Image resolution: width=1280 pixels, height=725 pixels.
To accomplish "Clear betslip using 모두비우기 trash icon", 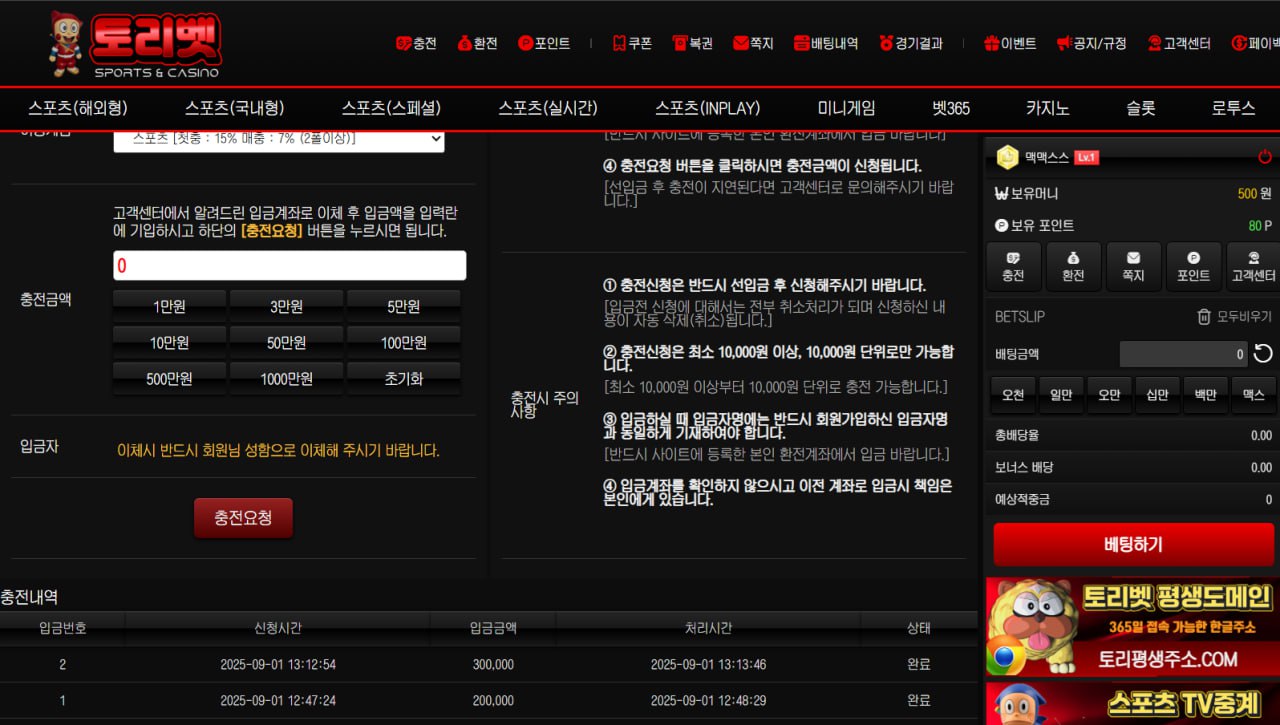I will [x=1234, y=317].
